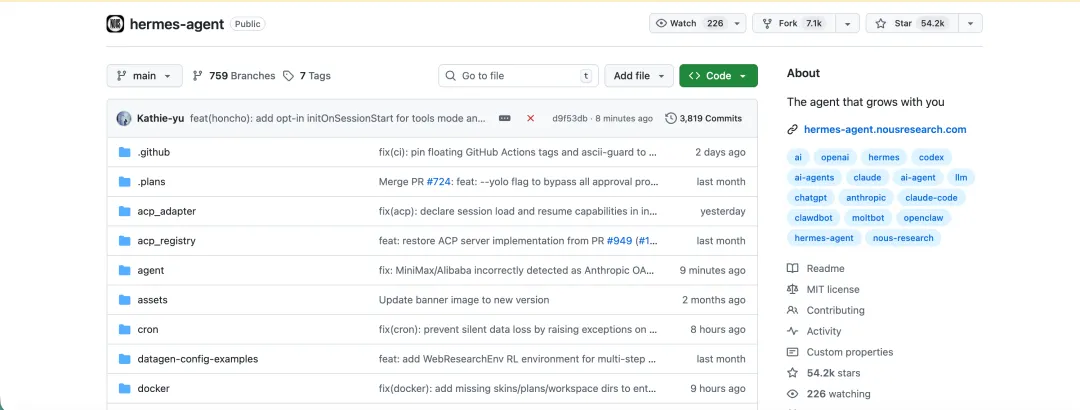Open the 3,819 Commits history link
The image size is (1080, 410).
tap(703, 119)
